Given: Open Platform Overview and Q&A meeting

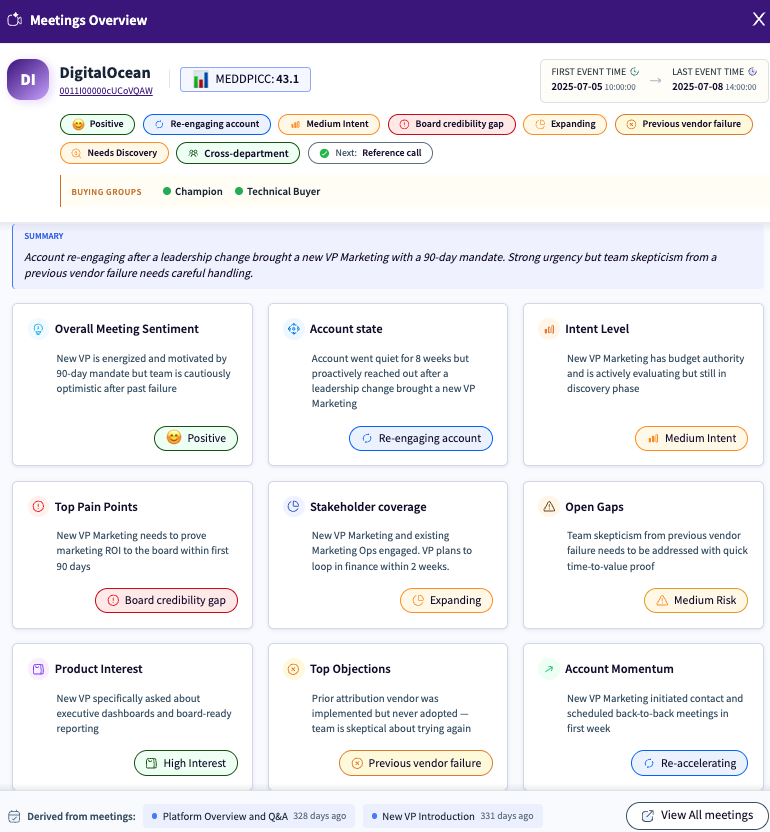Looking at the screenshot, I should coord(248,816).
